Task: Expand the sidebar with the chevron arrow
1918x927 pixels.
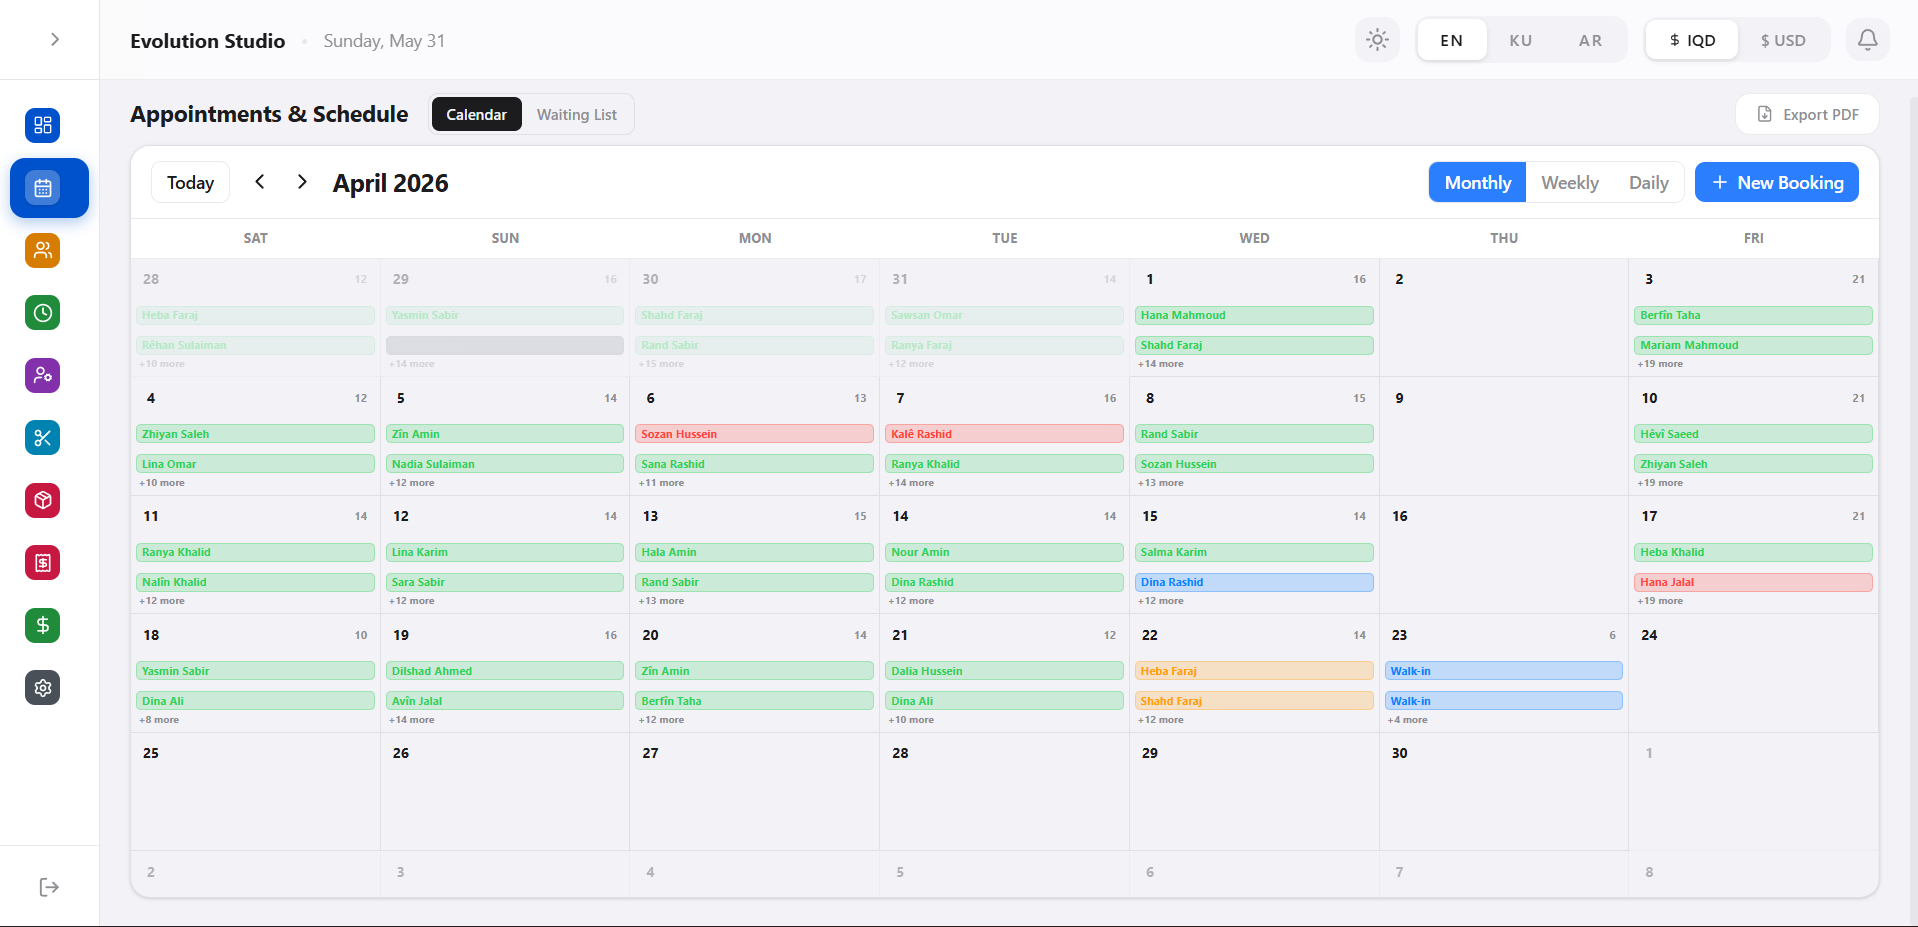Action: tap(55, 39)
